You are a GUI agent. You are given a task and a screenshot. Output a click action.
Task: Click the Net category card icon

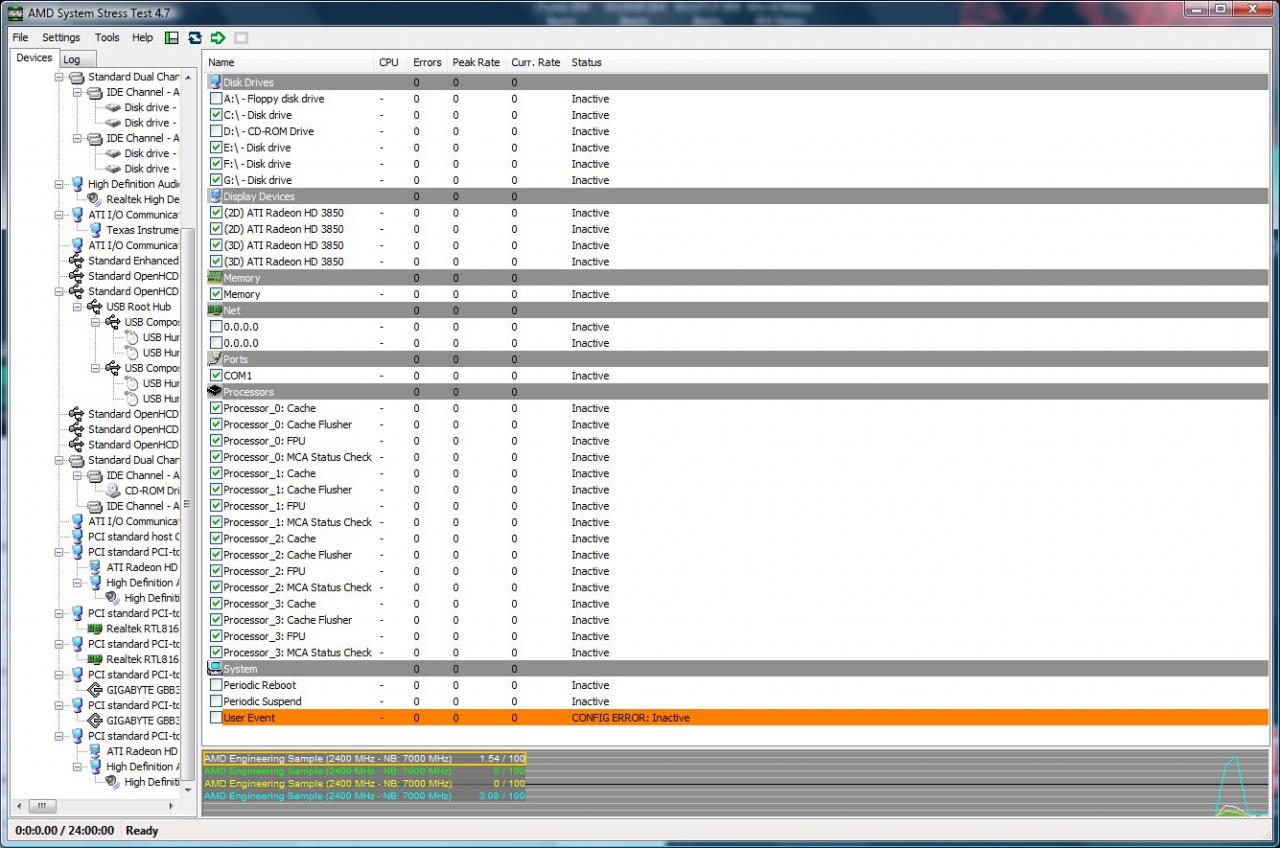point(215,310)
